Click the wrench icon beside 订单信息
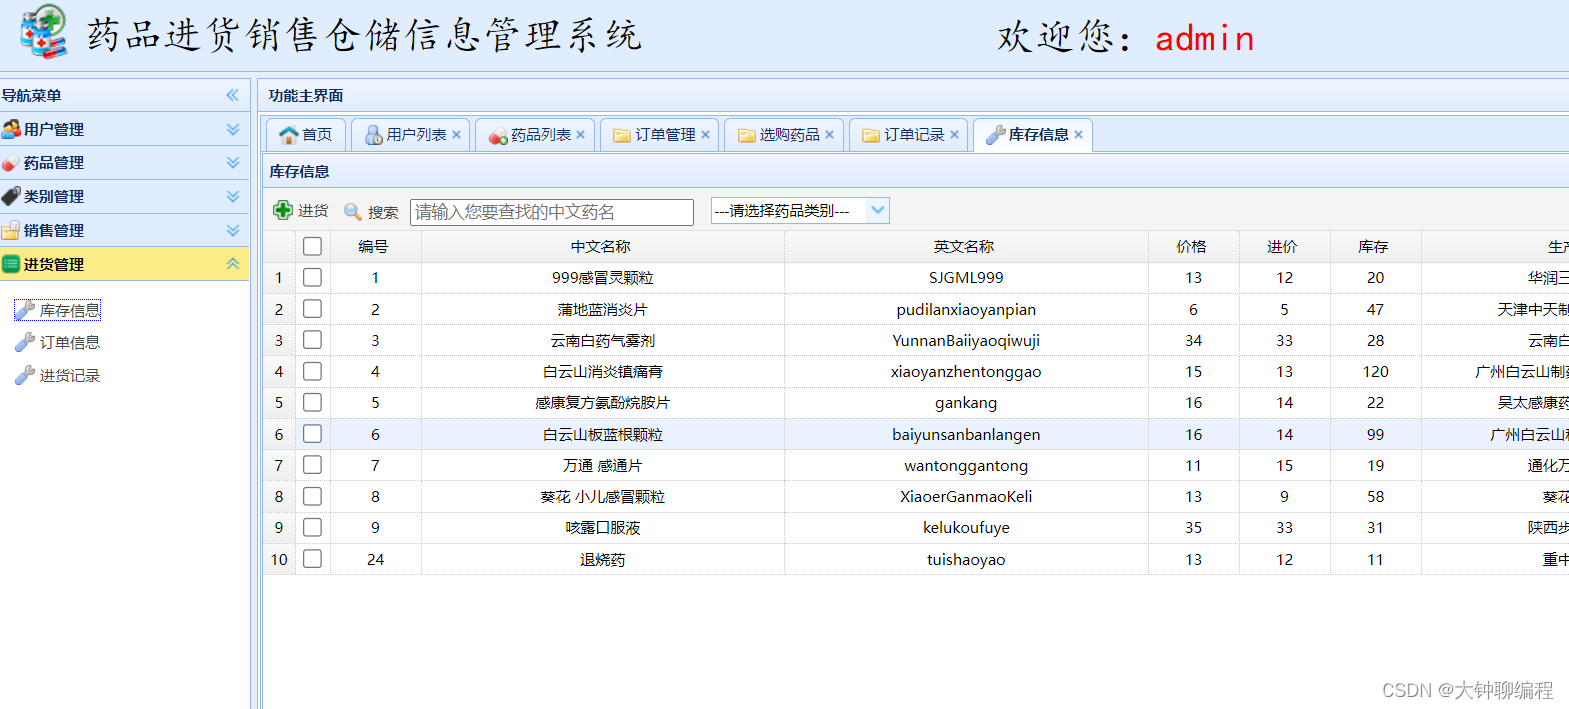 coord(25,343)
